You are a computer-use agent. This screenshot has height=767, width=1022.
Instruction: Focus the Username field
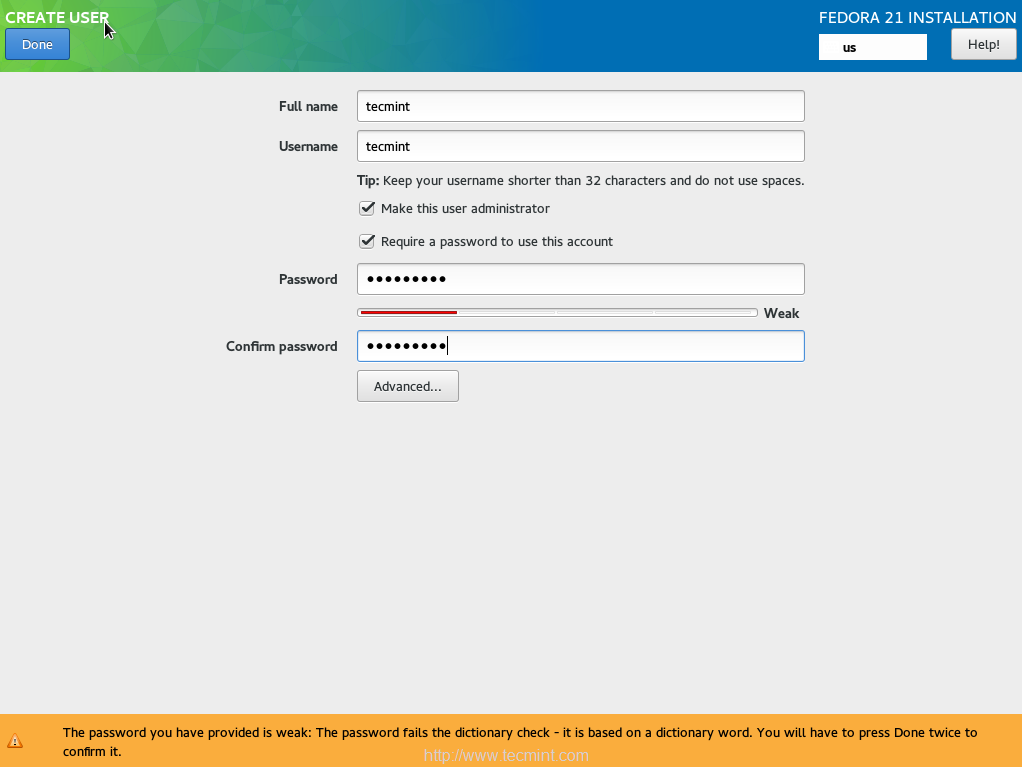tap(580, 146)
